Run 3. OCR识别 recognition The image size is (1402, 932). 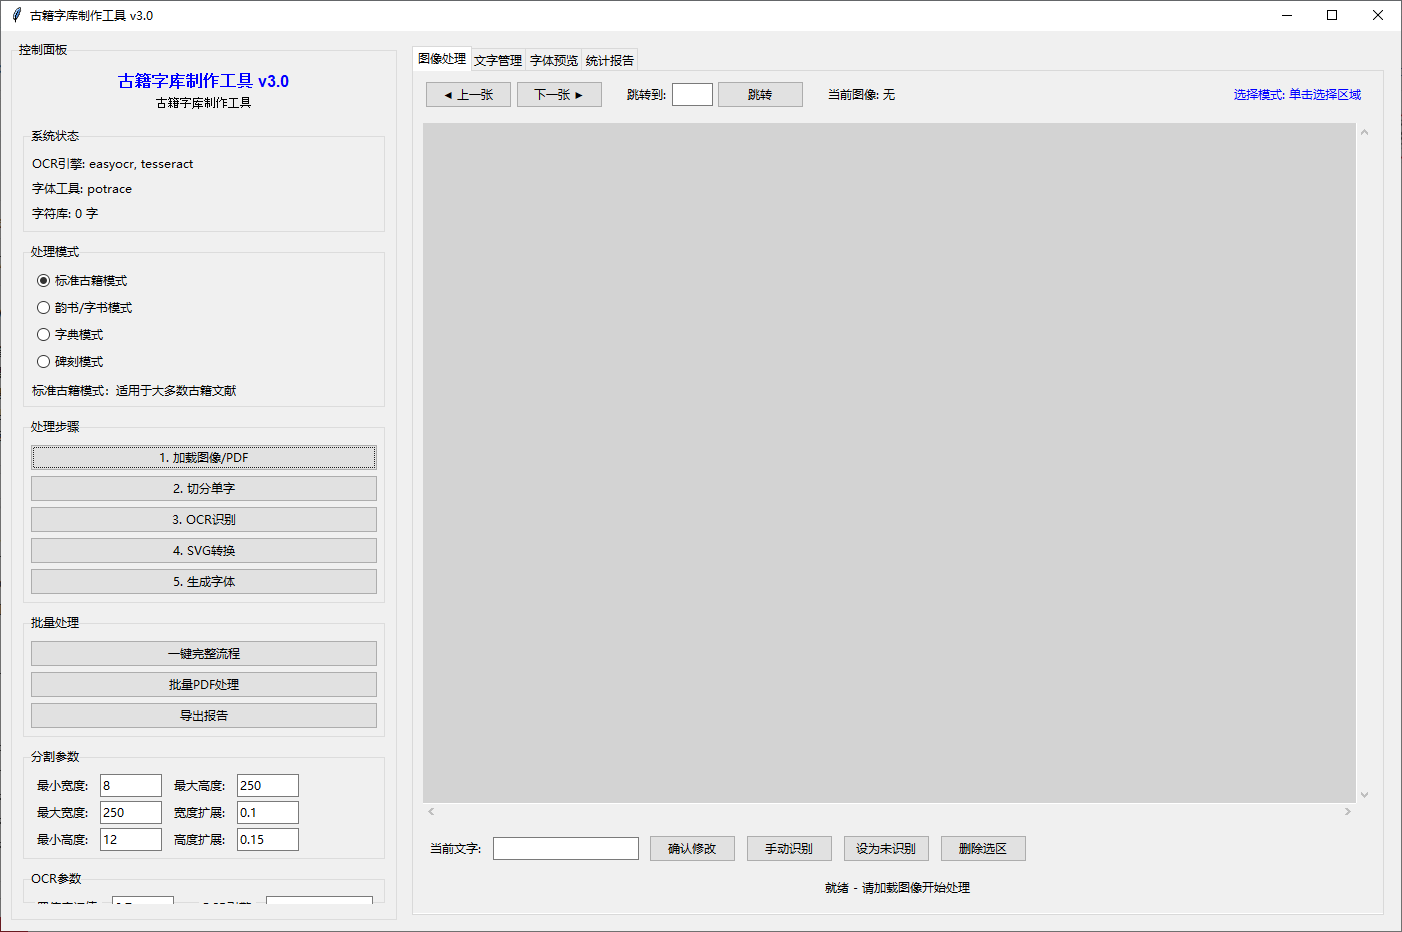click(x=204, y=519)
